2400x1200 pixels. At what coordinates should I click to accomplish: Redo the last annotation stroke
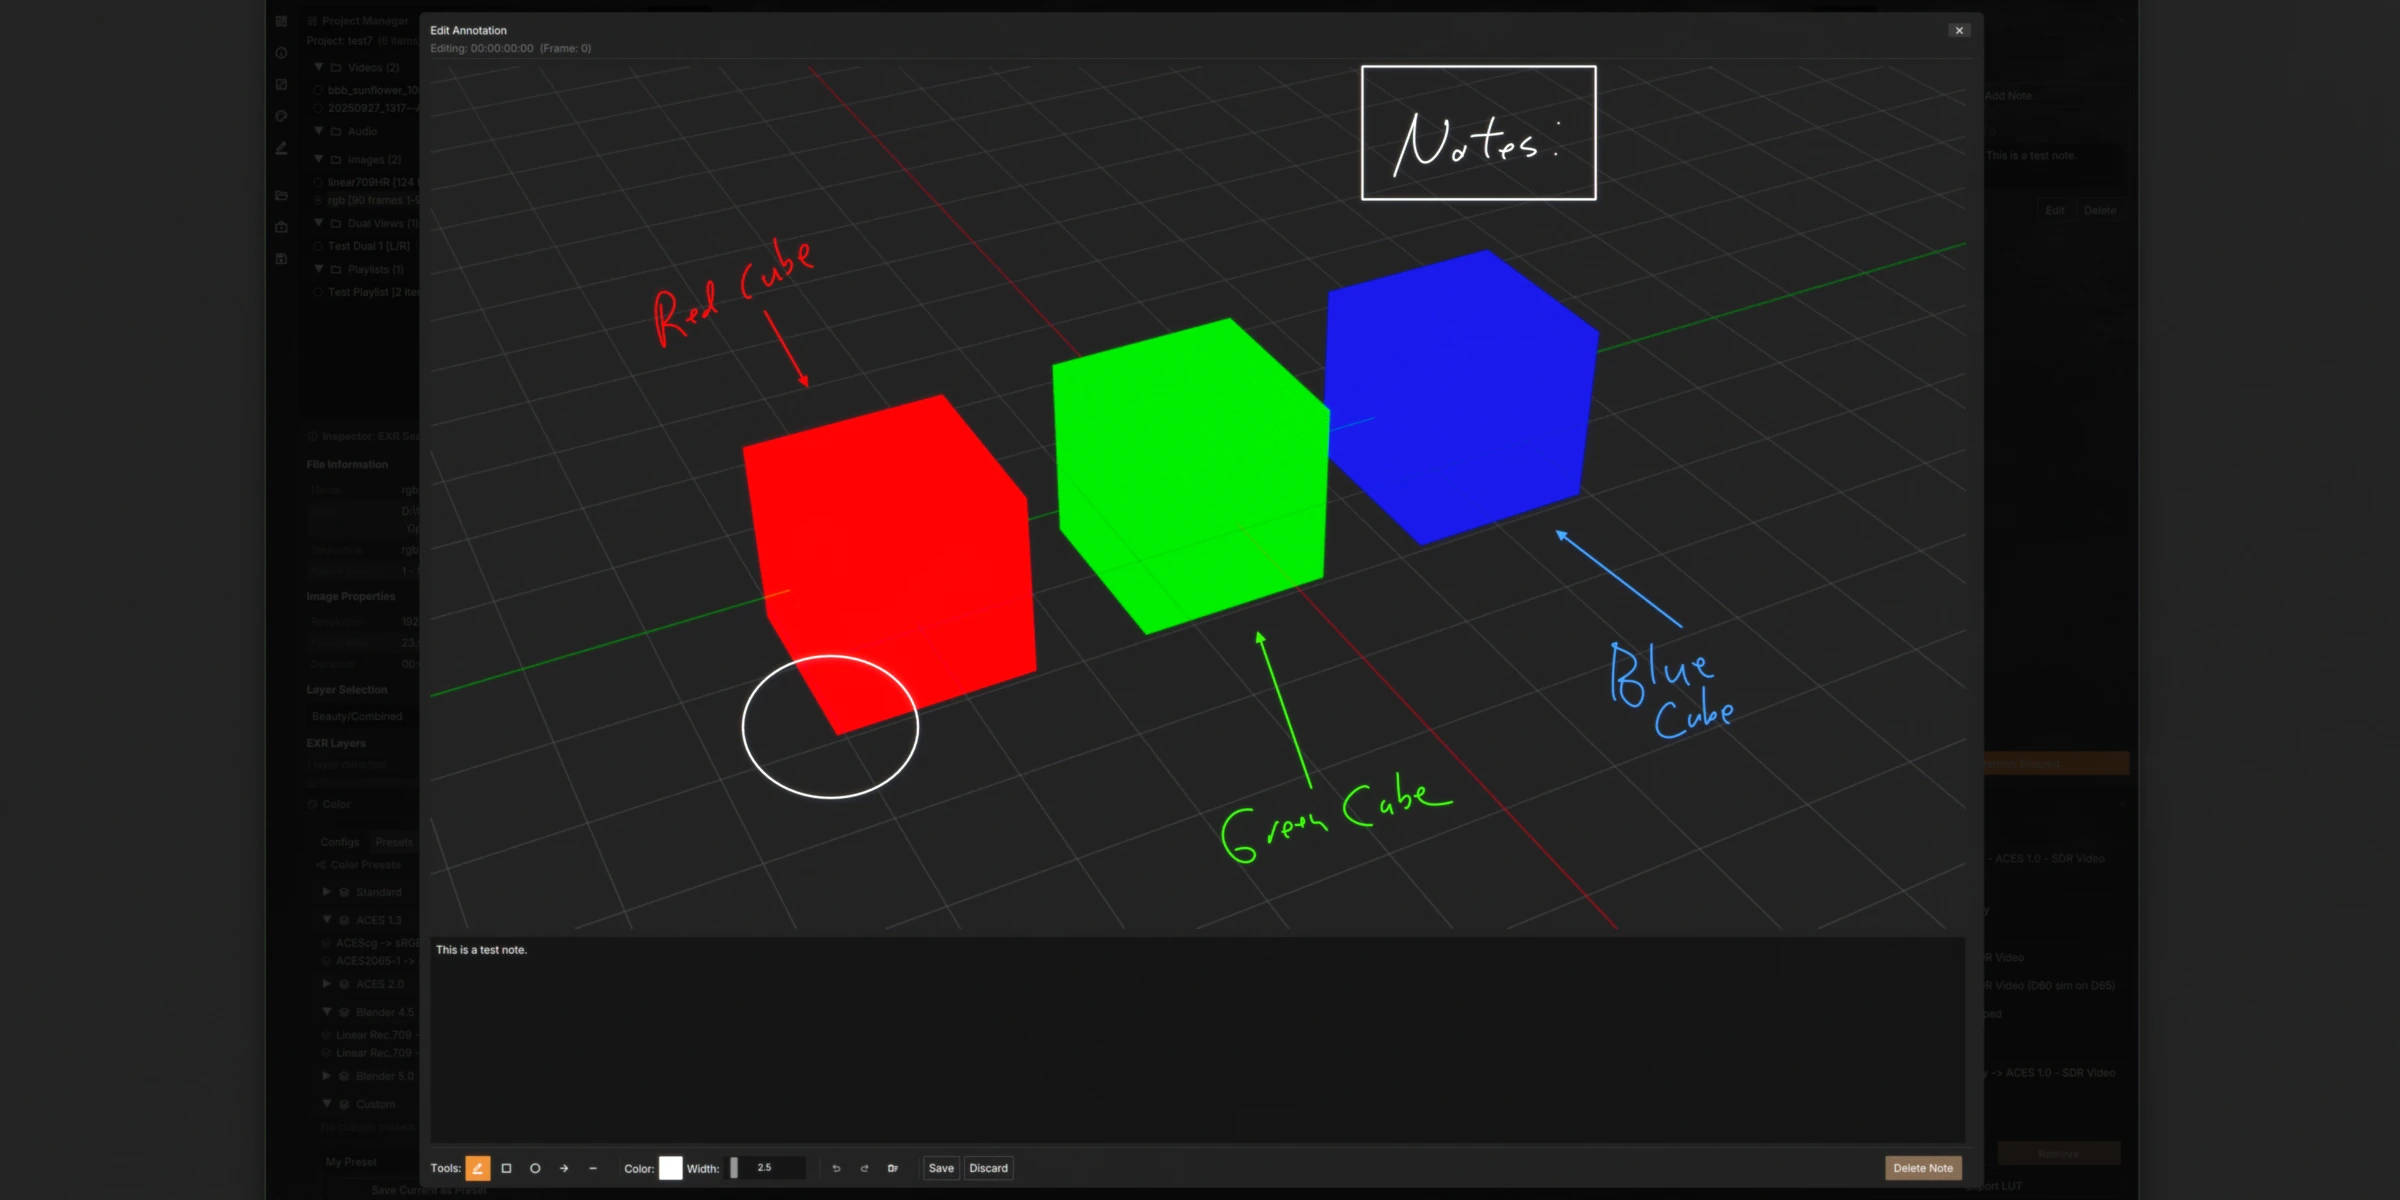click(x=864, y=1168)
